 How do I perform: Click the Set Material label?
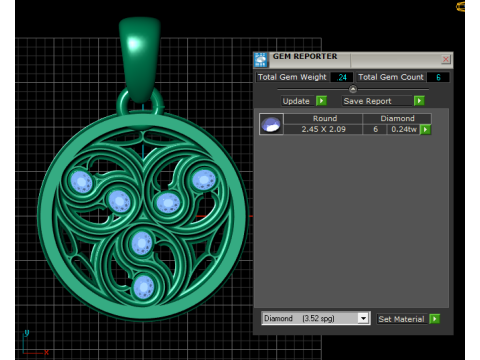click(401, 319)
